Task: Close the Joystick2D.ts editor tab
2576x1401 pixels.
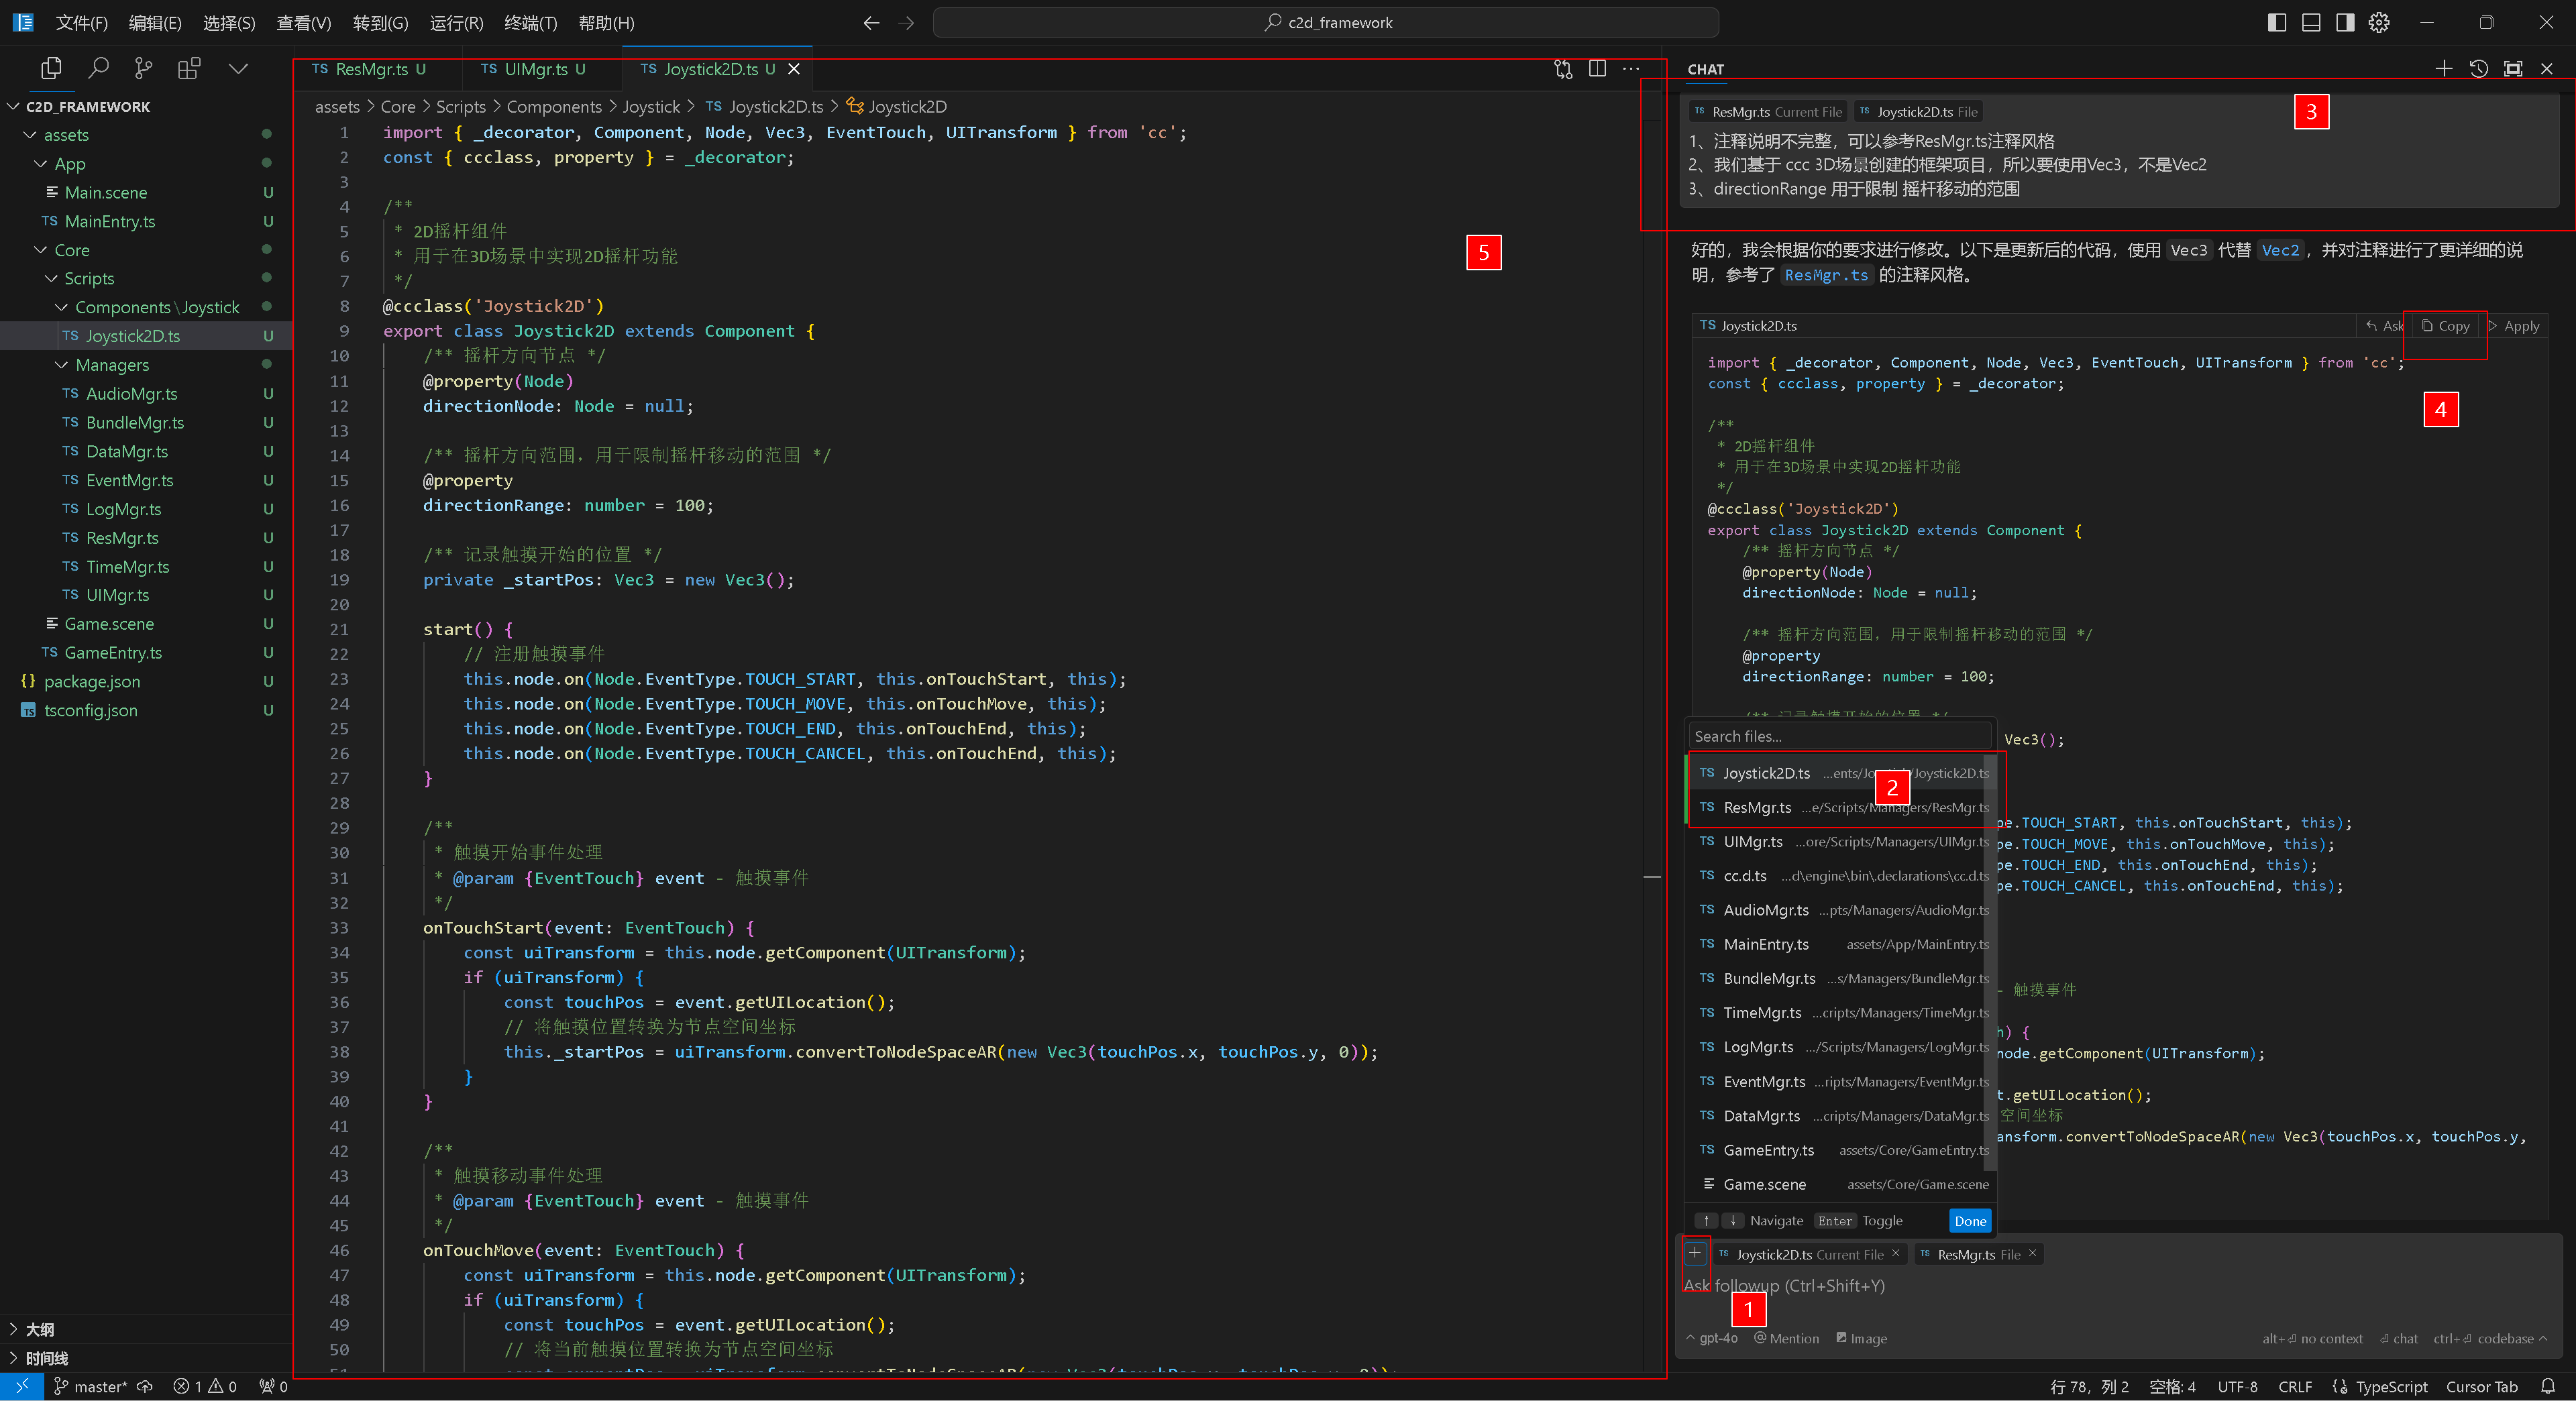Action: [794, 69]
